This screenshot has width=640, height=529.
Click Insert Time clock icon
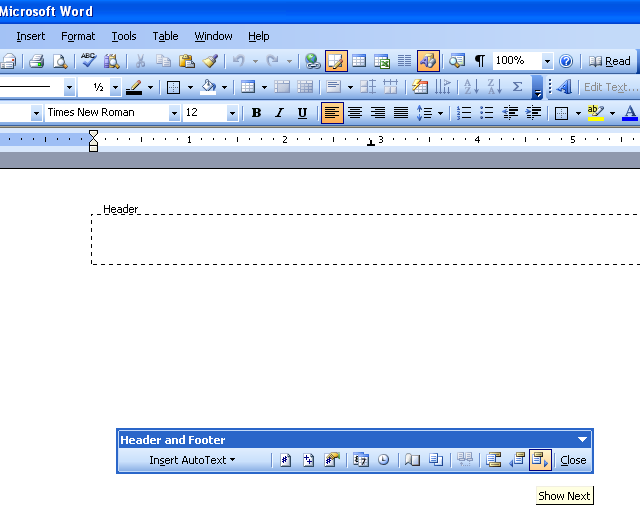[383, 460]
